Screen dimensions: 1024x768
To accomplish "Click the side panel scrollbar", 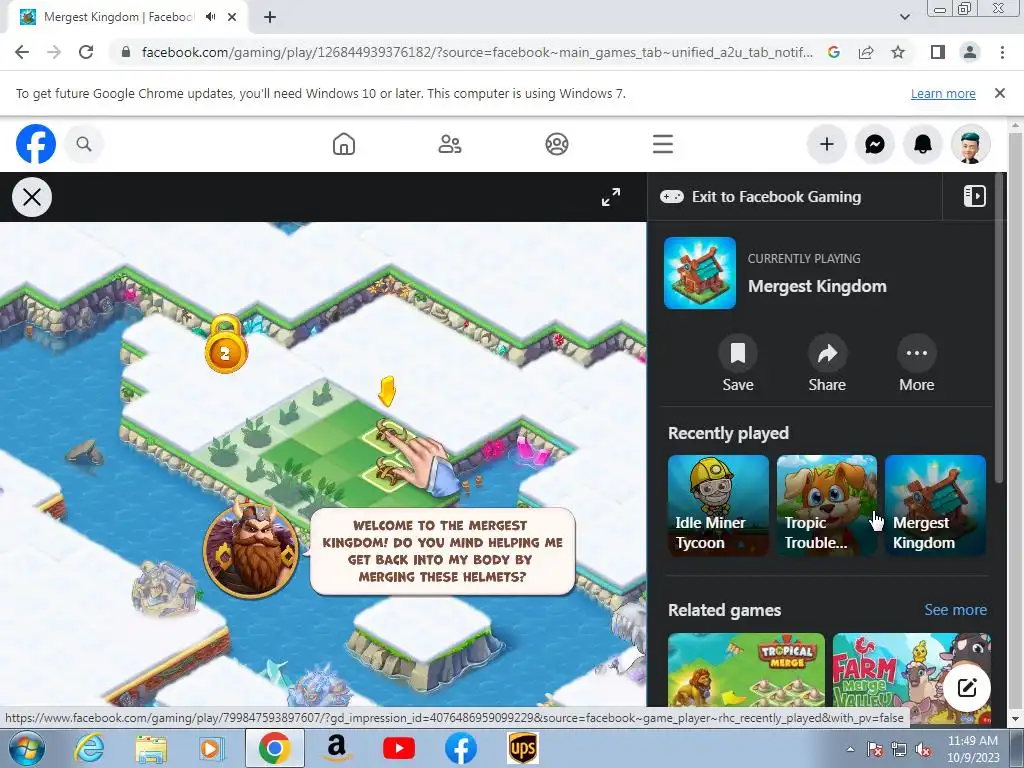I will point(999,328).
